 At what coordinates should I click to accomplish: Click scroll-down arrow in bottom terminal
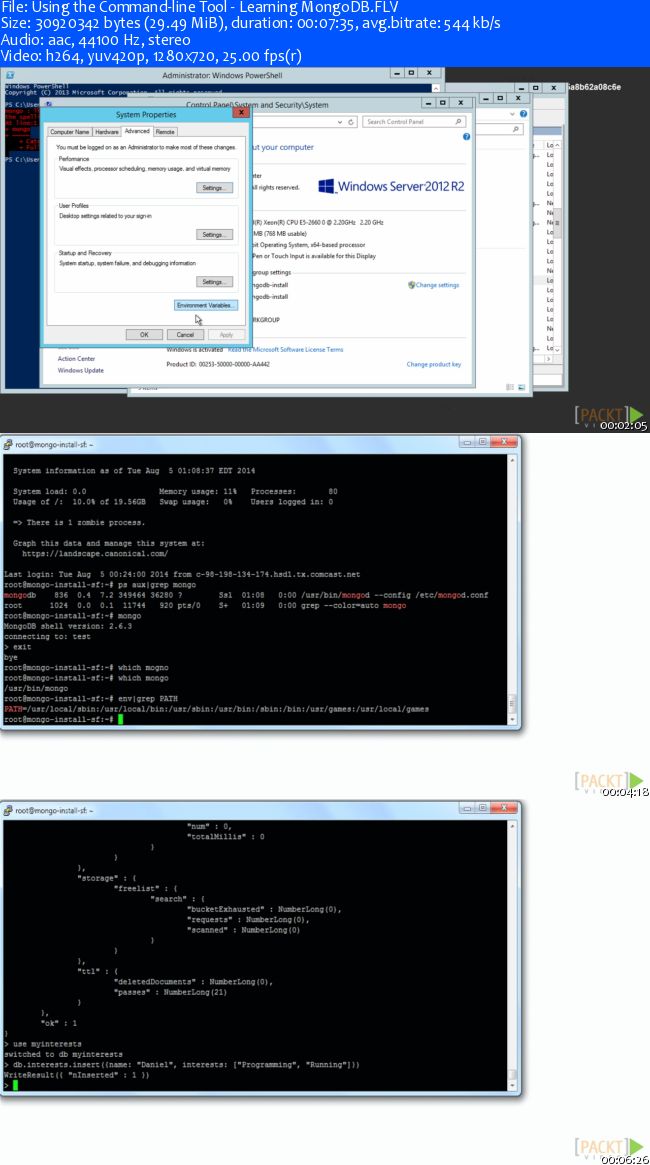pyautogui.click(x=513, y=1086)
